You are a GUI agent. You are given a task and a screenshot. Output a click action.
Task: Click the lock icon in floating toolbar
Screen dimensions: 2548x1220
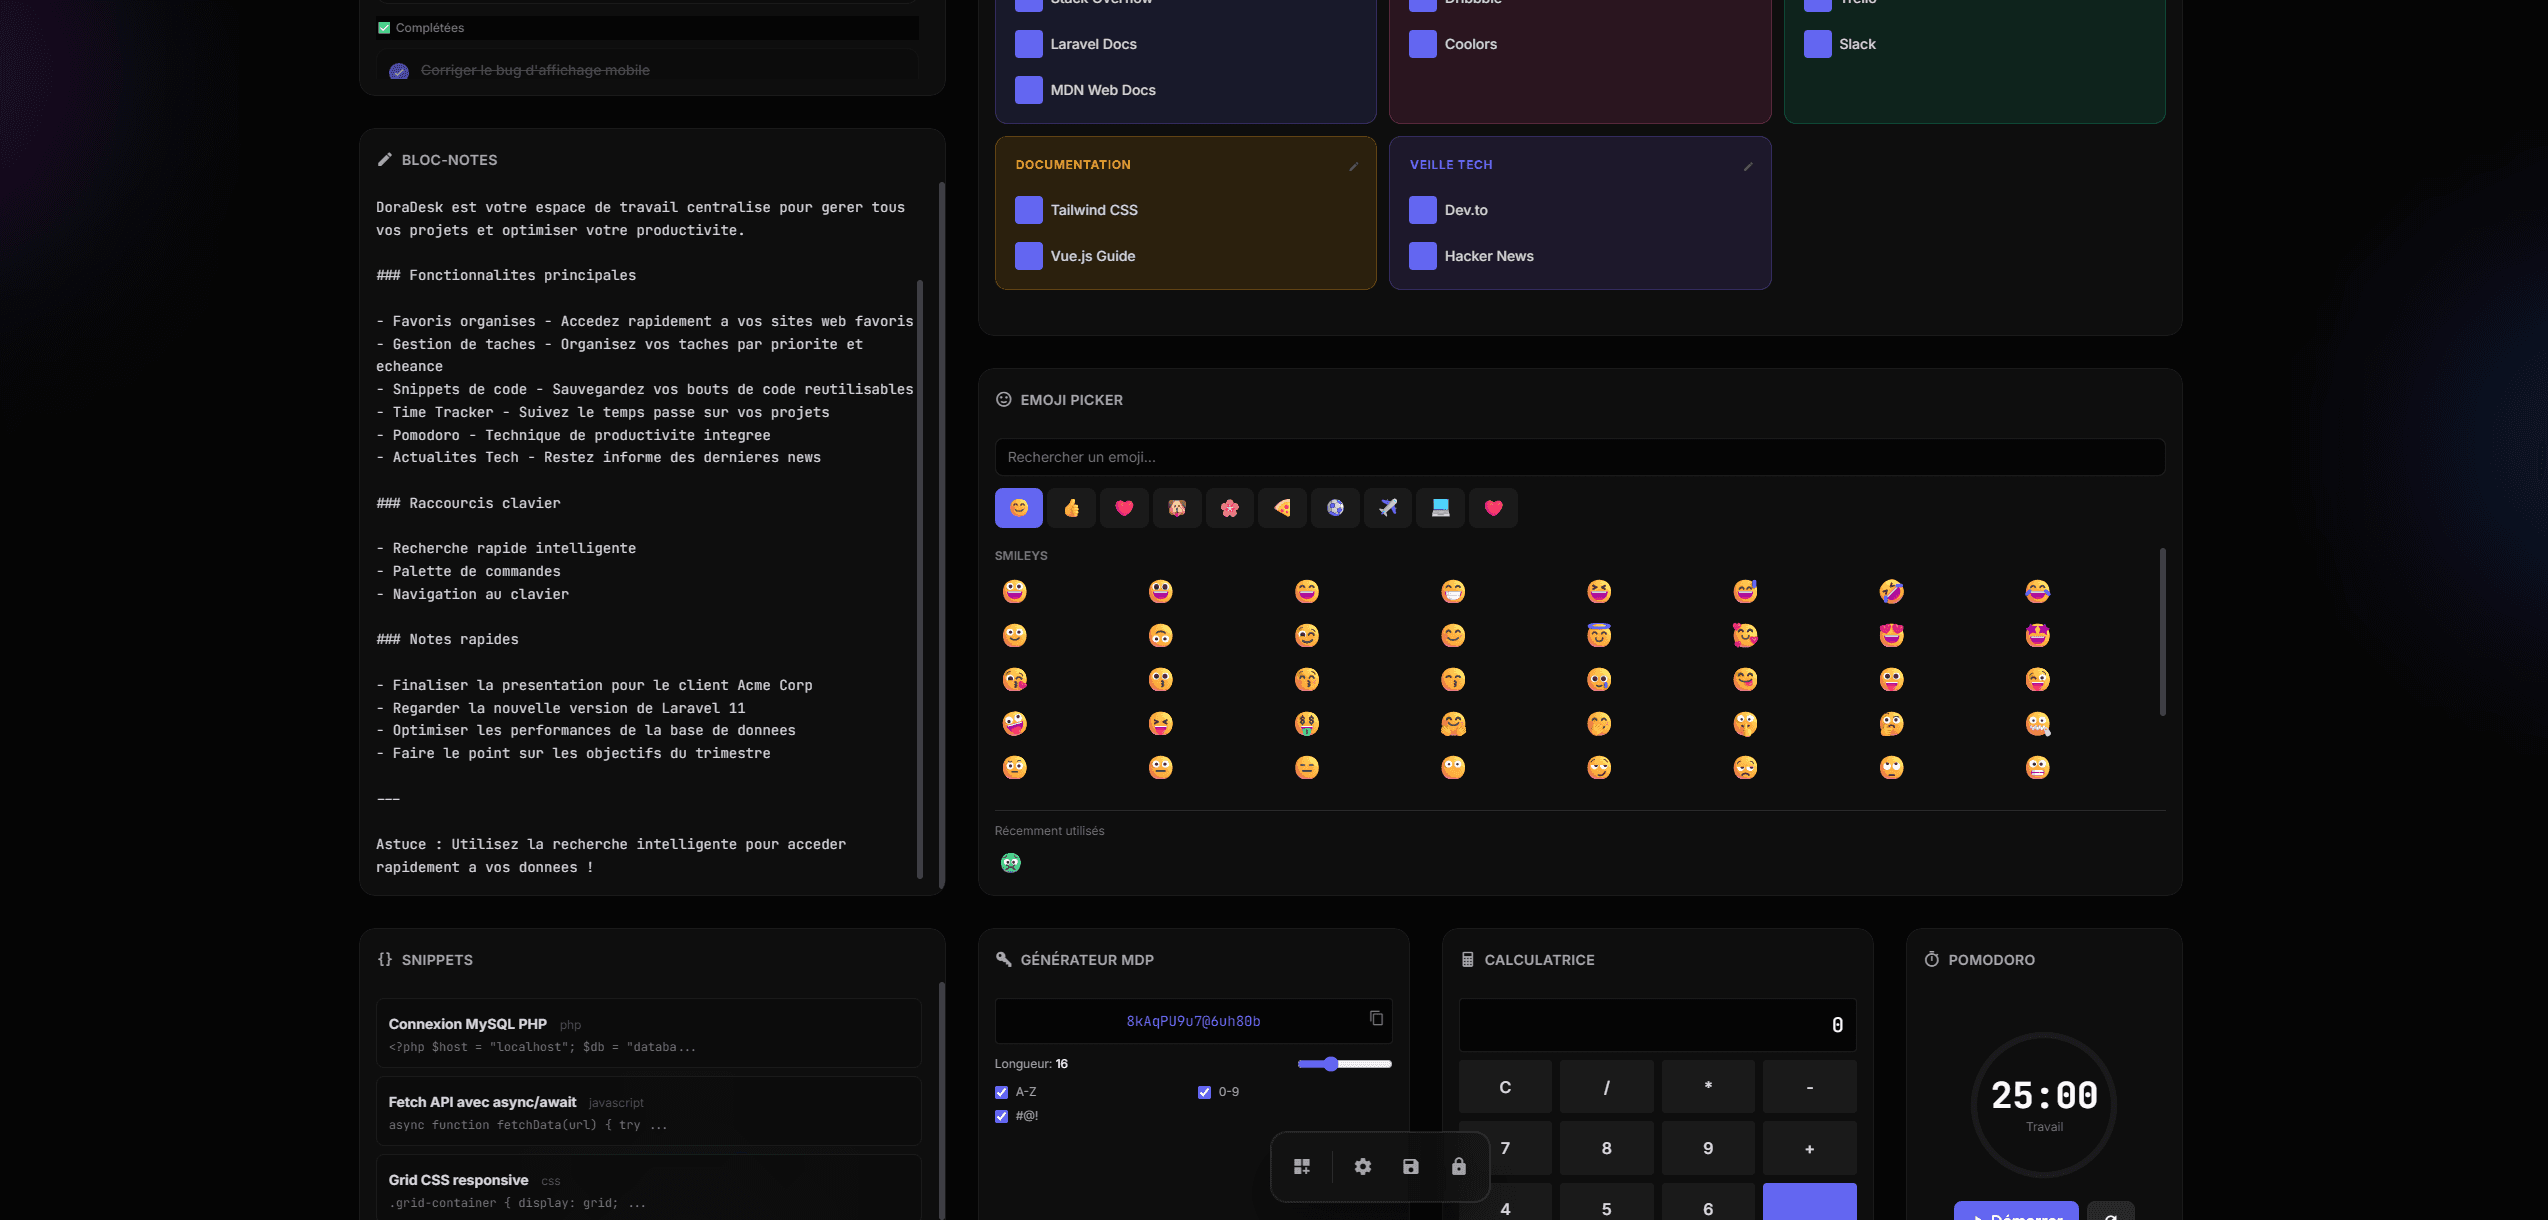click(x=1458, y=1166)
